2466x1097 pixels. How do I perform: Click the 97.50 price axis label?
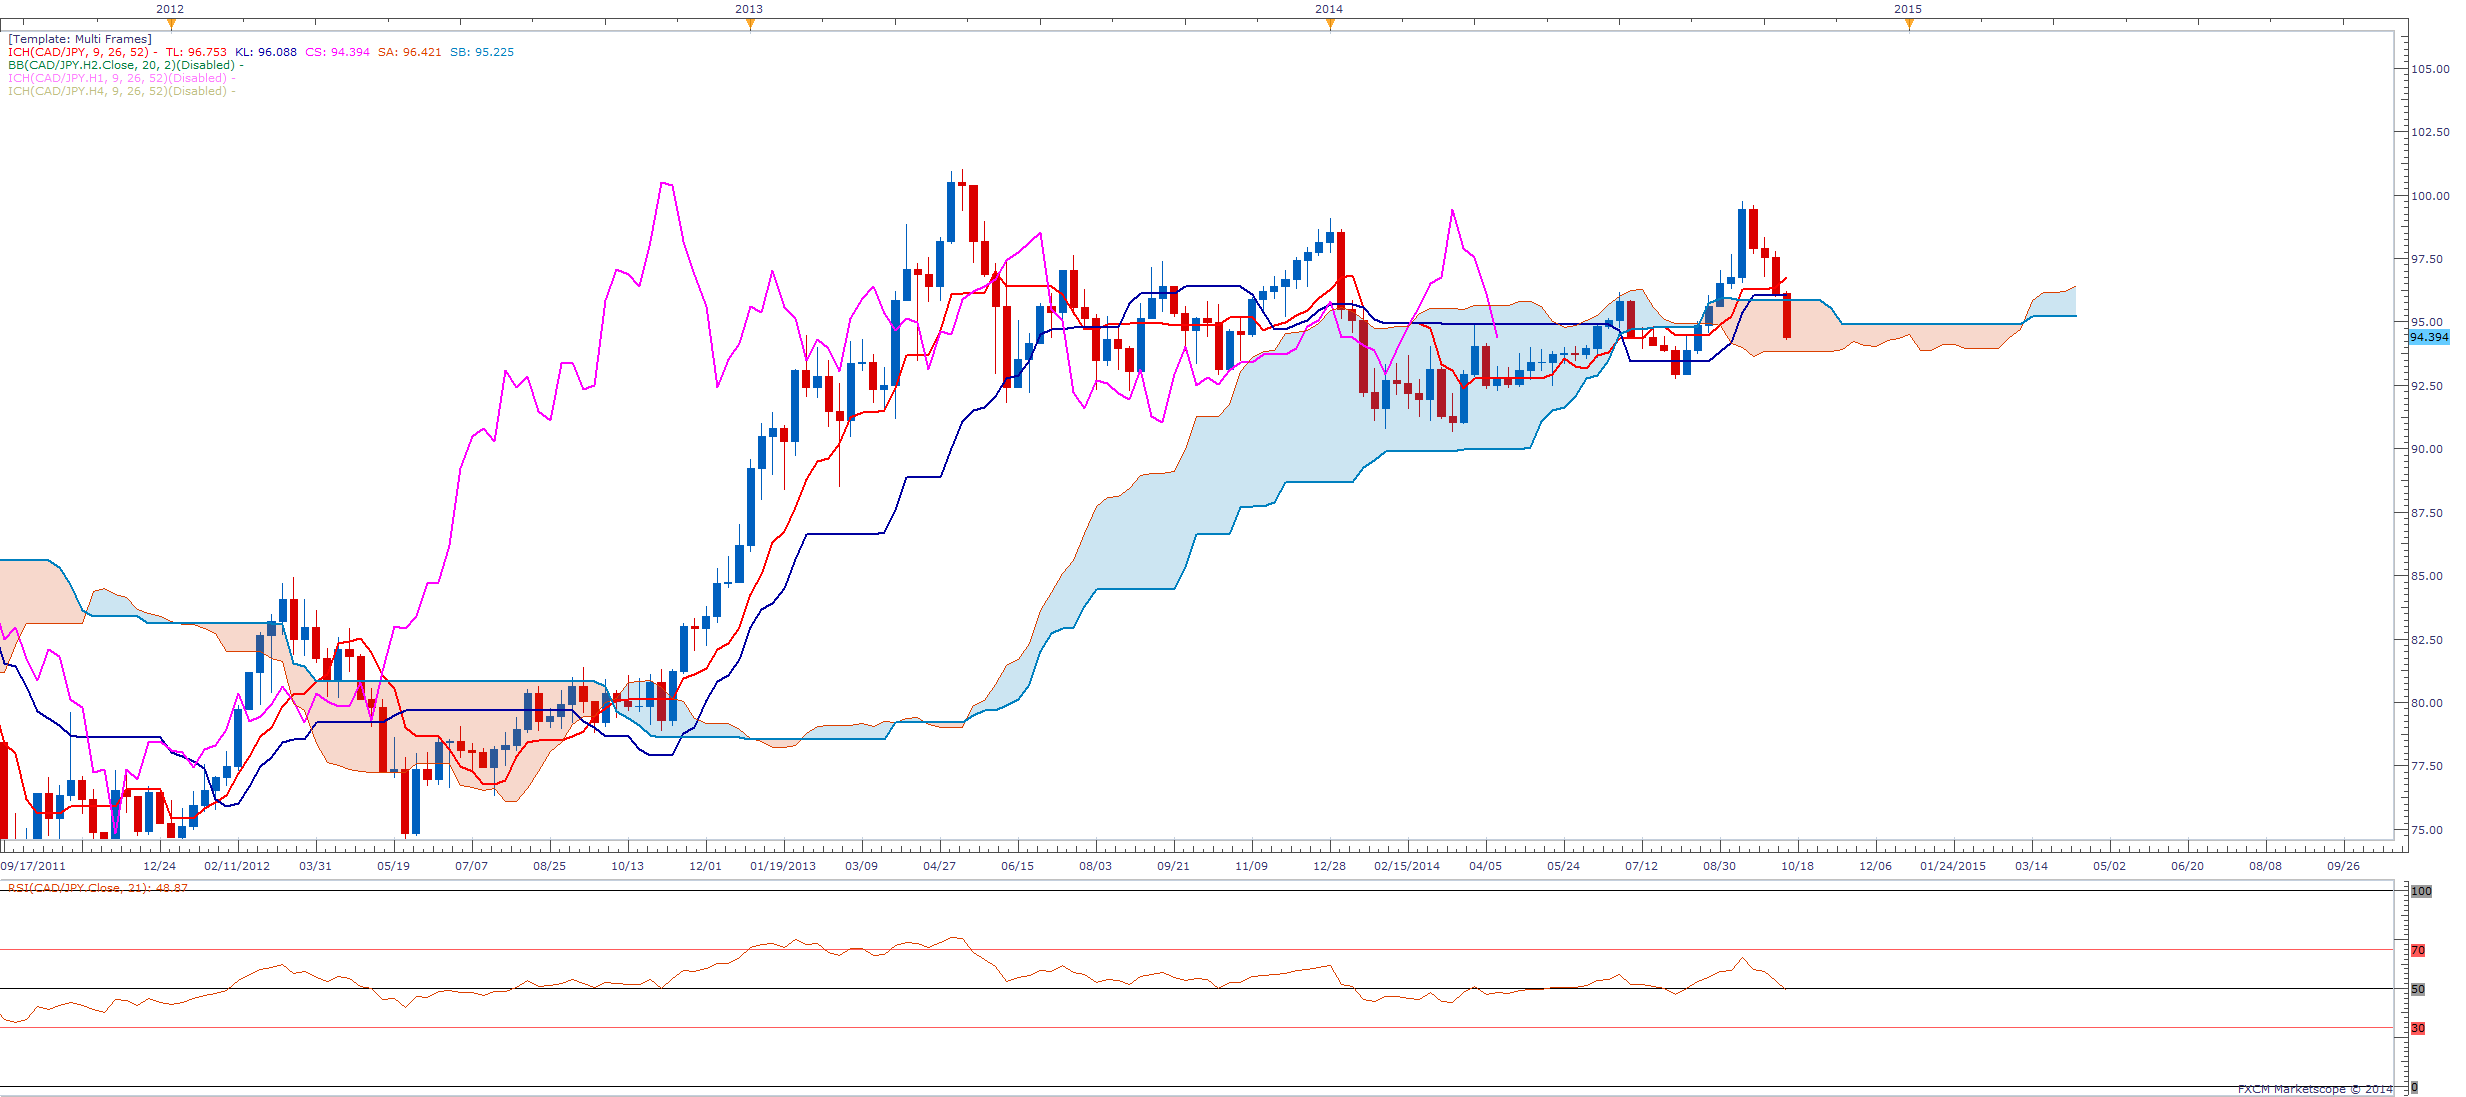tap(2427, 259)
